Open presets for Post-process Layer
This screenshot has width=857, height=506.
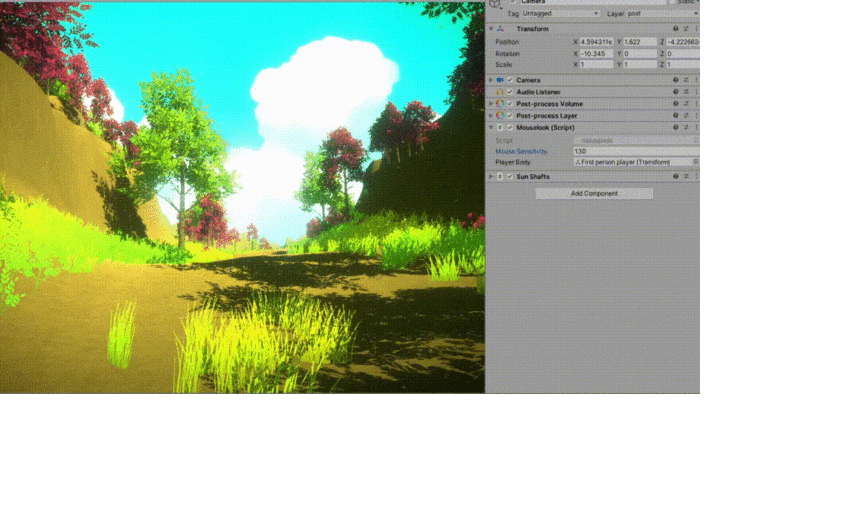[686, 116]
